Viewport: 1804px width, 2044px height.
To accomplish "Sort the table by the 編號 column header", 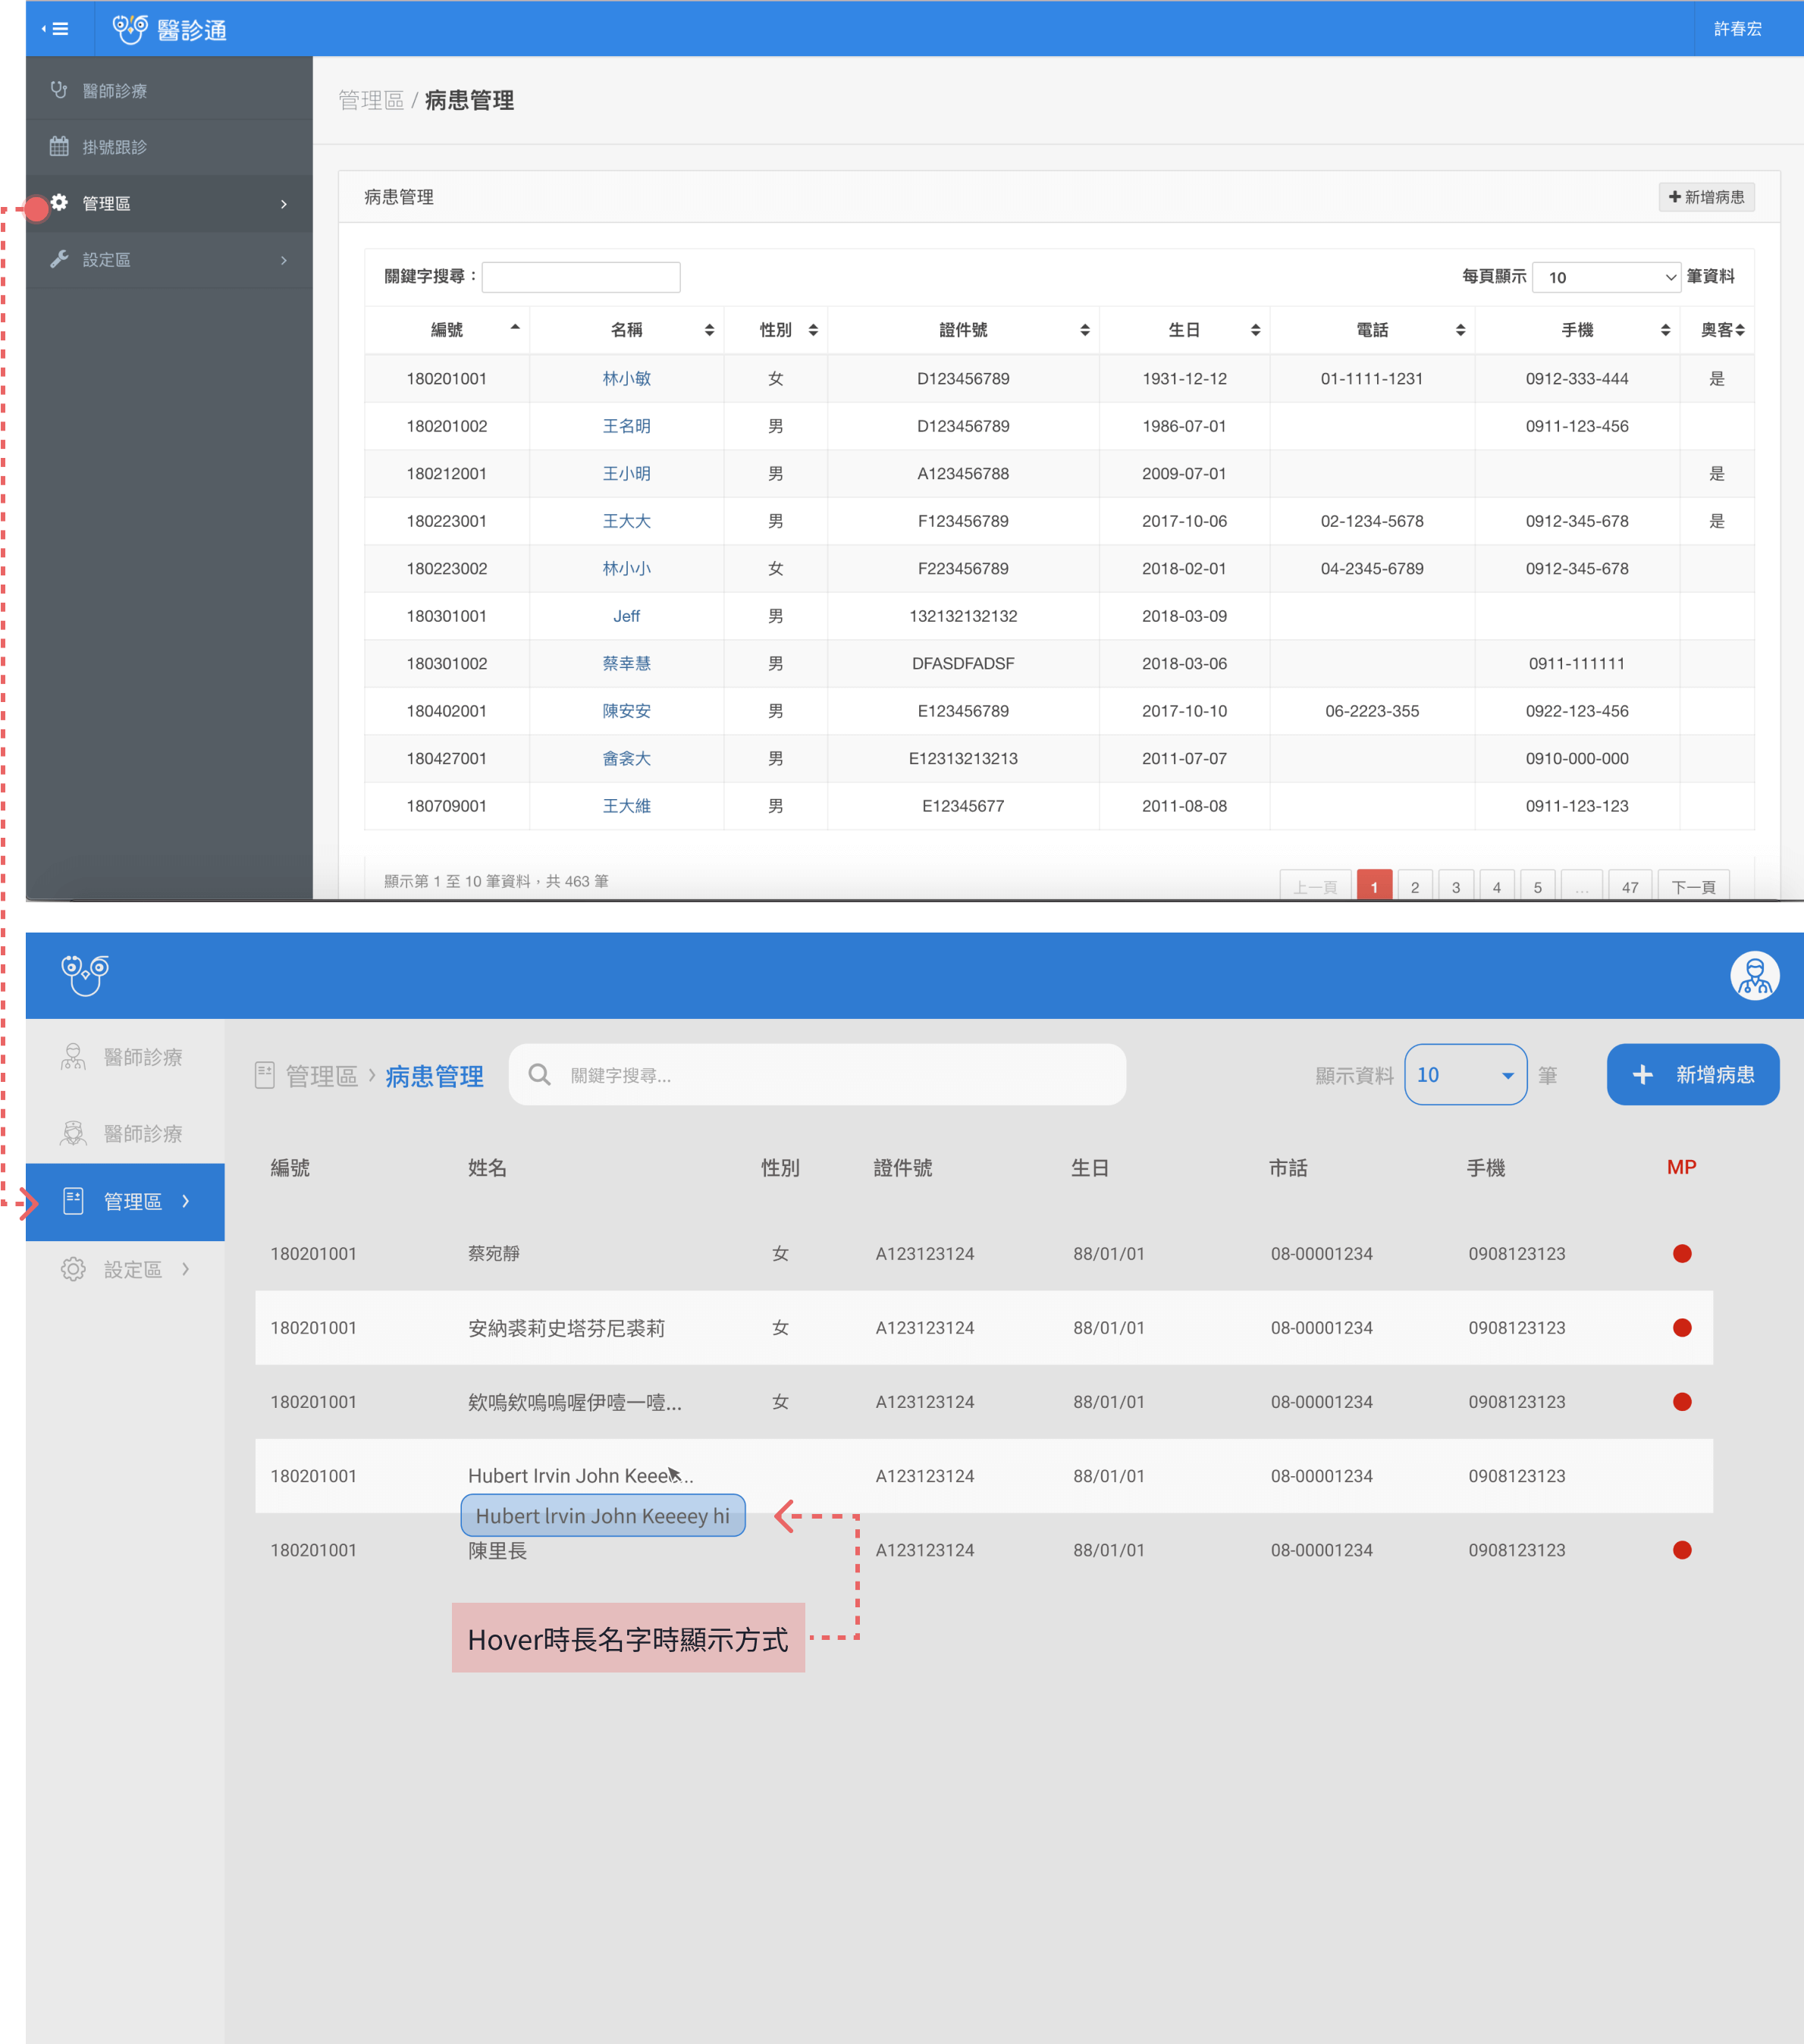I will click(447, 330).
